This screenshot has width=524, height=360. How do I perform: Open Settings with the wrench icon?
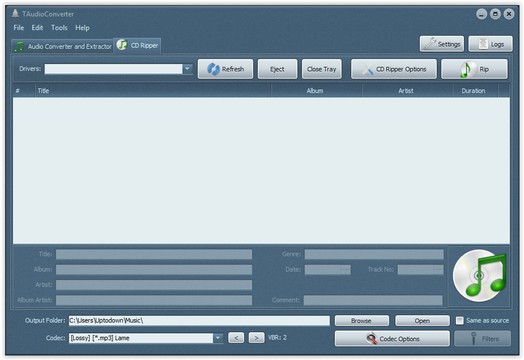pyautogui.click(x=442, y=44)
